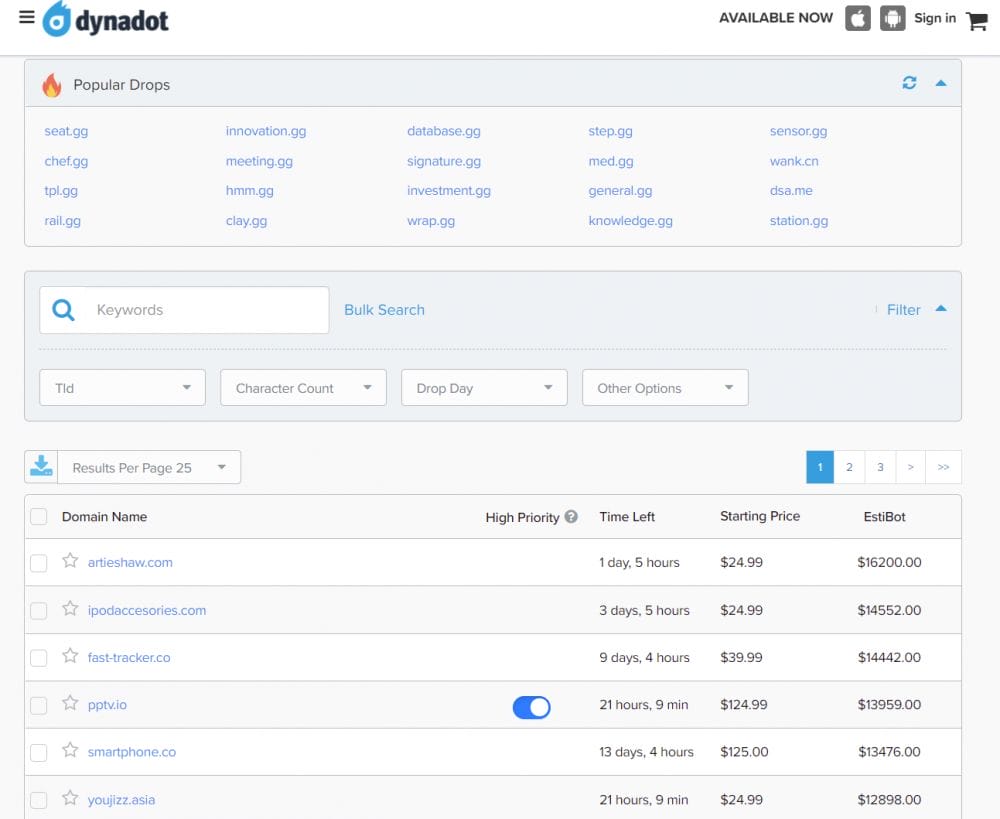Refresh the Popular Drops list
Screen dimensions: 1000x819
click(x=909, y=83)
